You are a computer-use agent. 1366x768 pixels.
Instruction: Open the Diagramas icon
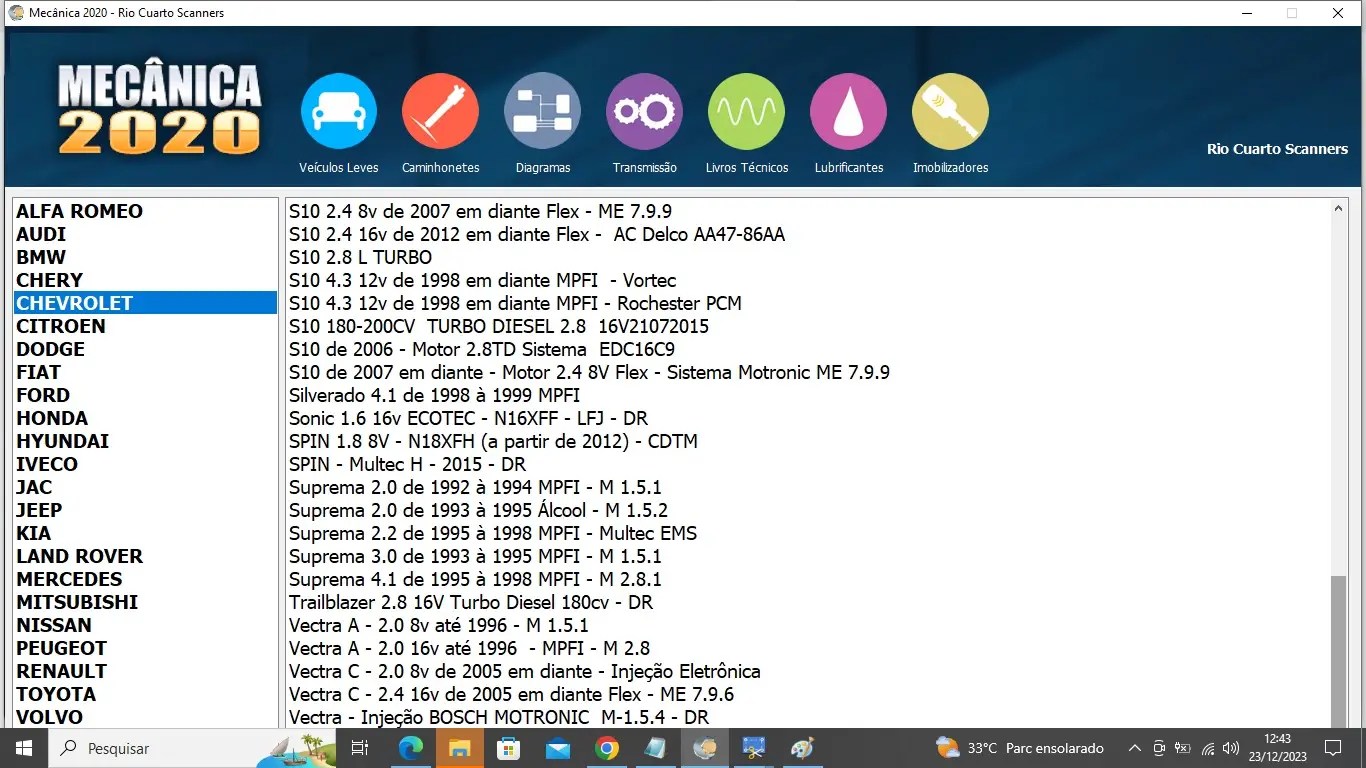542,111
